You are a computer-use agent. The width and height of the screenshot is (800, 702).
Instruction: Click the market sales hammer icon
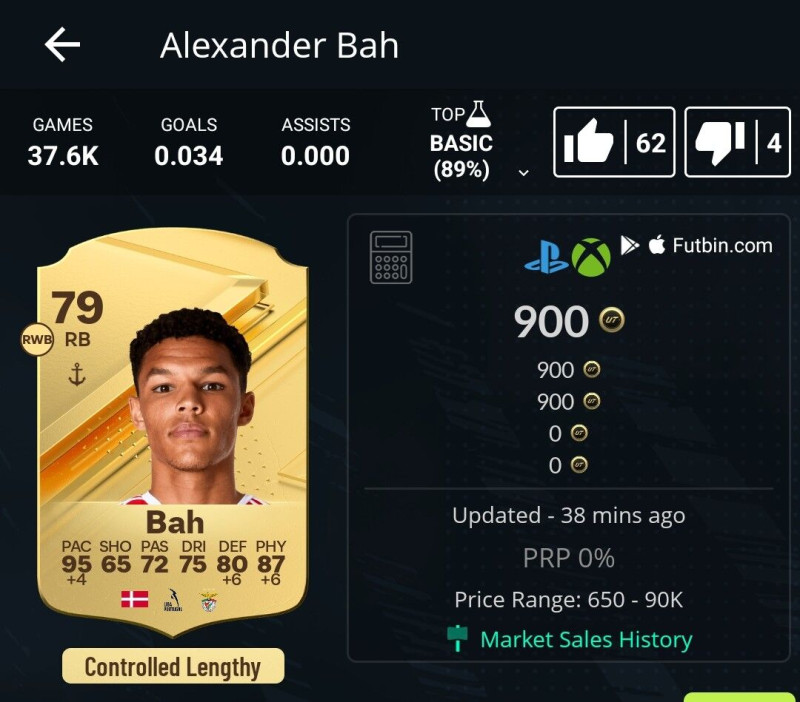(457, 638)
